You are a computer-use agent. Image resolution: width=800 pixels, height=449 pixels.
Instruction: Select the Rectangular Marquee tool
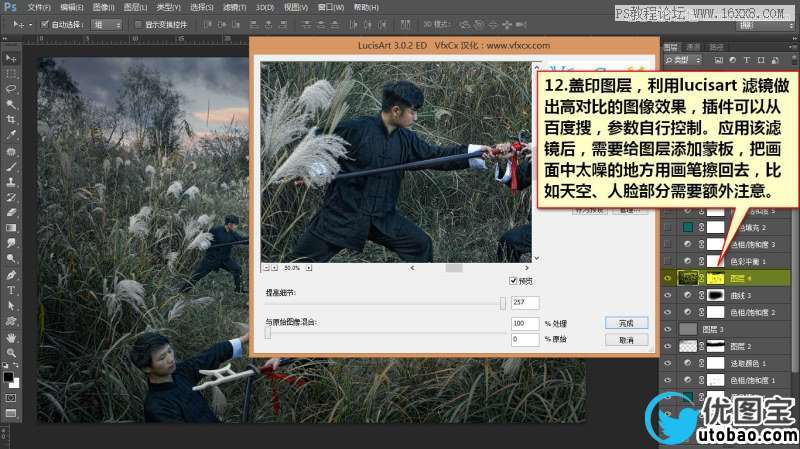(x=11, y=74)
